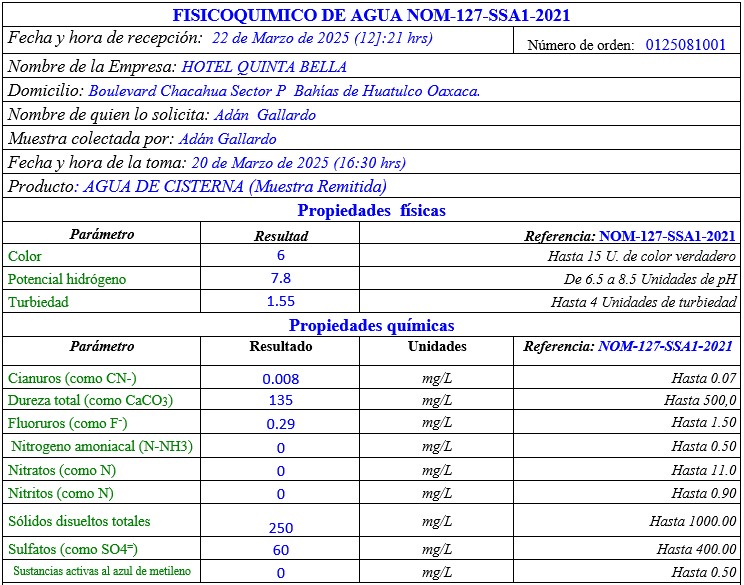Select 'Cianuros (como CN-)' label

(72, 378)
